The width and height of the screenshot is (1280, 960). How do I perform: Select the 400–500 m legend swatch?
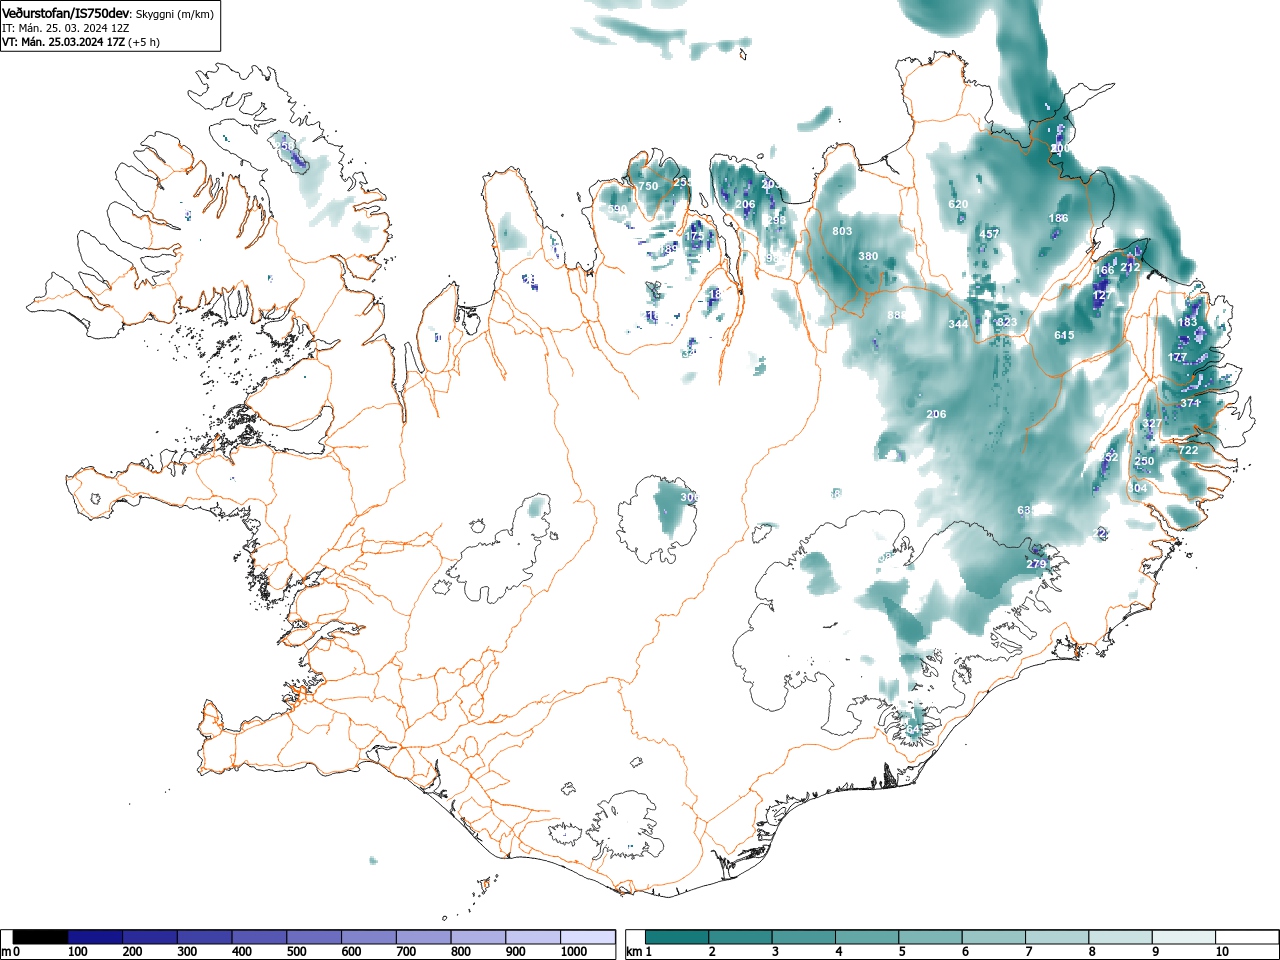click(x=259, y=937)
